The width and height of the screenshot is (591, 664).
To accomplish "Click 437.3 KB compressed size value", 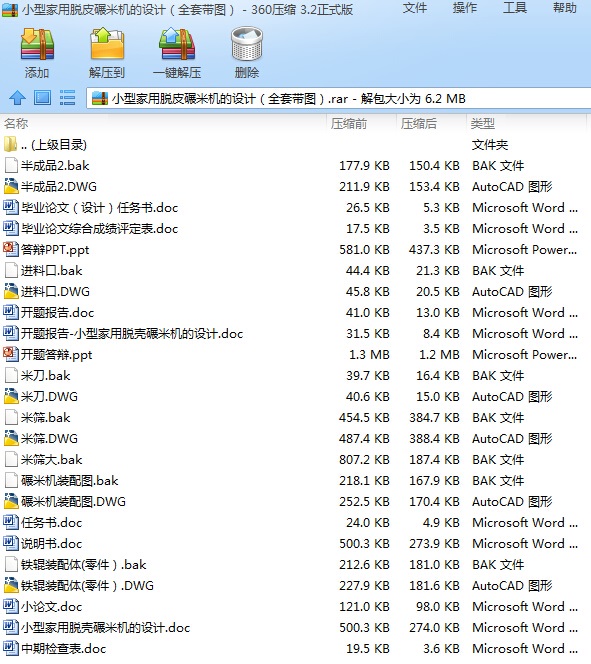I will click(434, 249).
